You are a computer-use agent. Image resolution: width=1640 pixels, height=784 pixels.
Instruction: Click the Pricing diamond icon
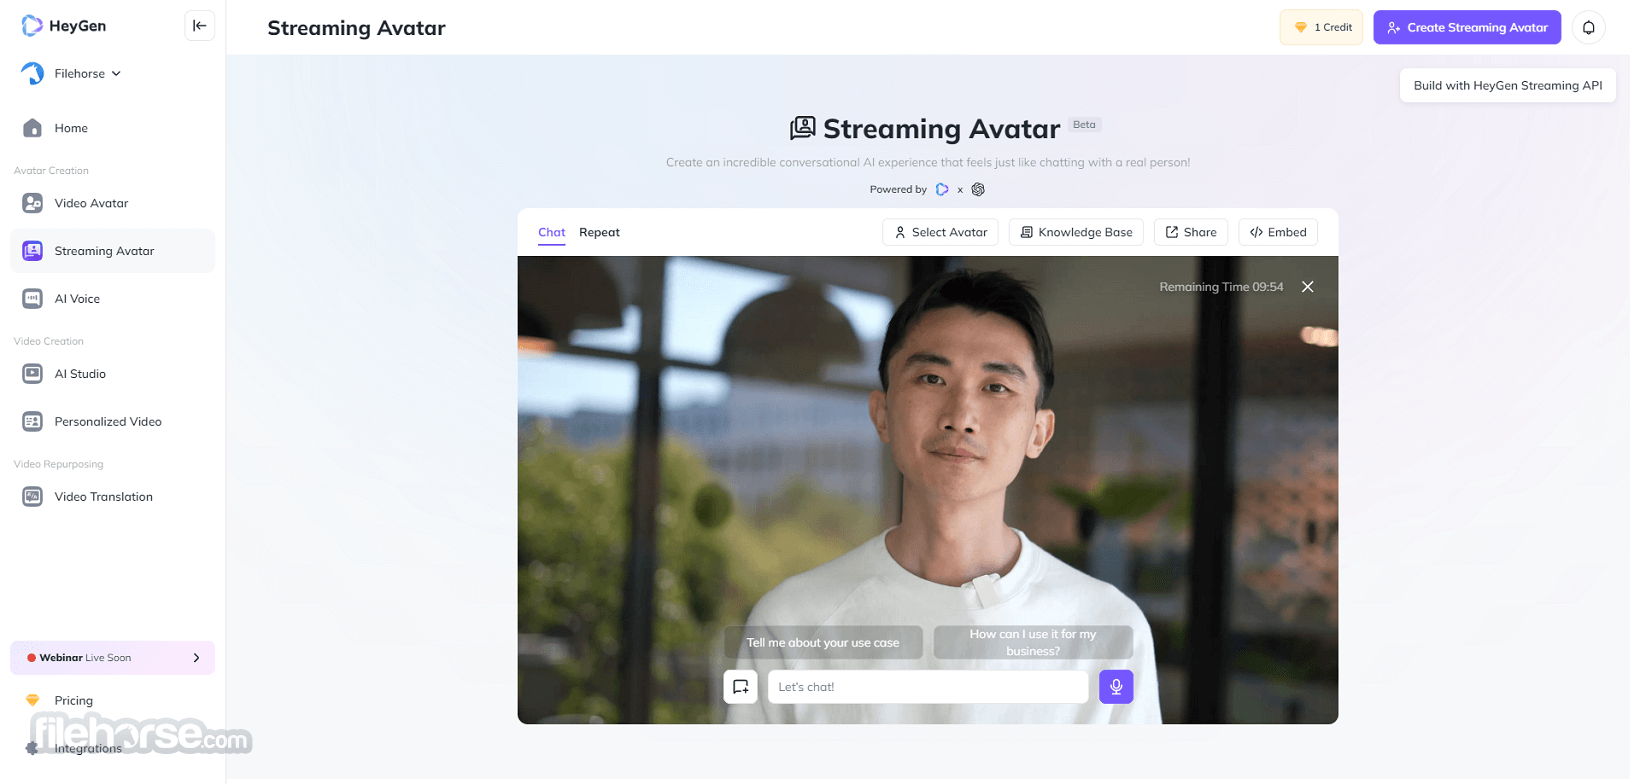pos(32,701)
